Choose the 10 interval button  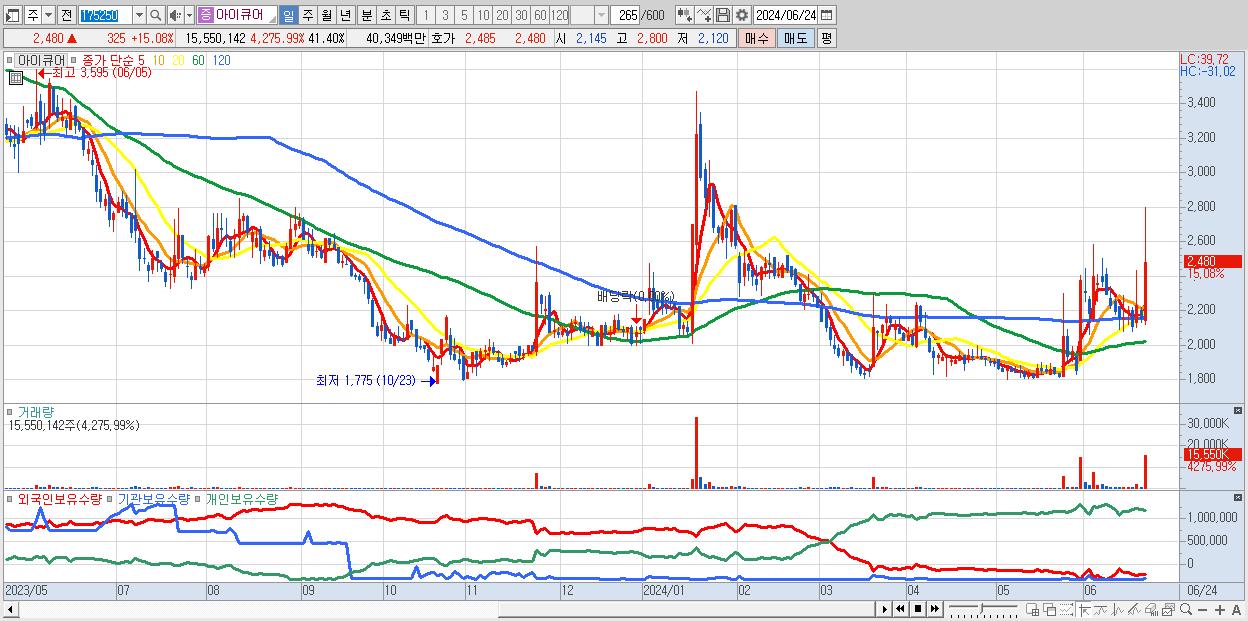483,15
